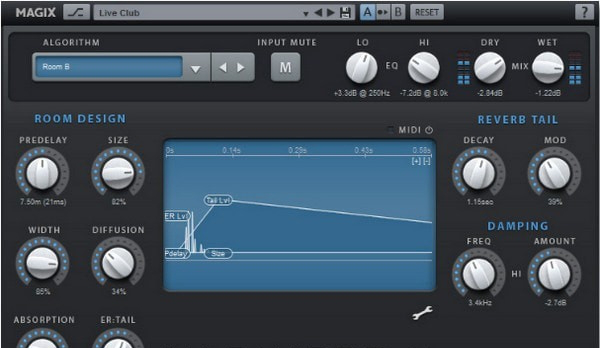Image resolution: width=600 pixels, height=361 pixels.
Task: Click the MIDI power icon
Action: tap(429, 130)
